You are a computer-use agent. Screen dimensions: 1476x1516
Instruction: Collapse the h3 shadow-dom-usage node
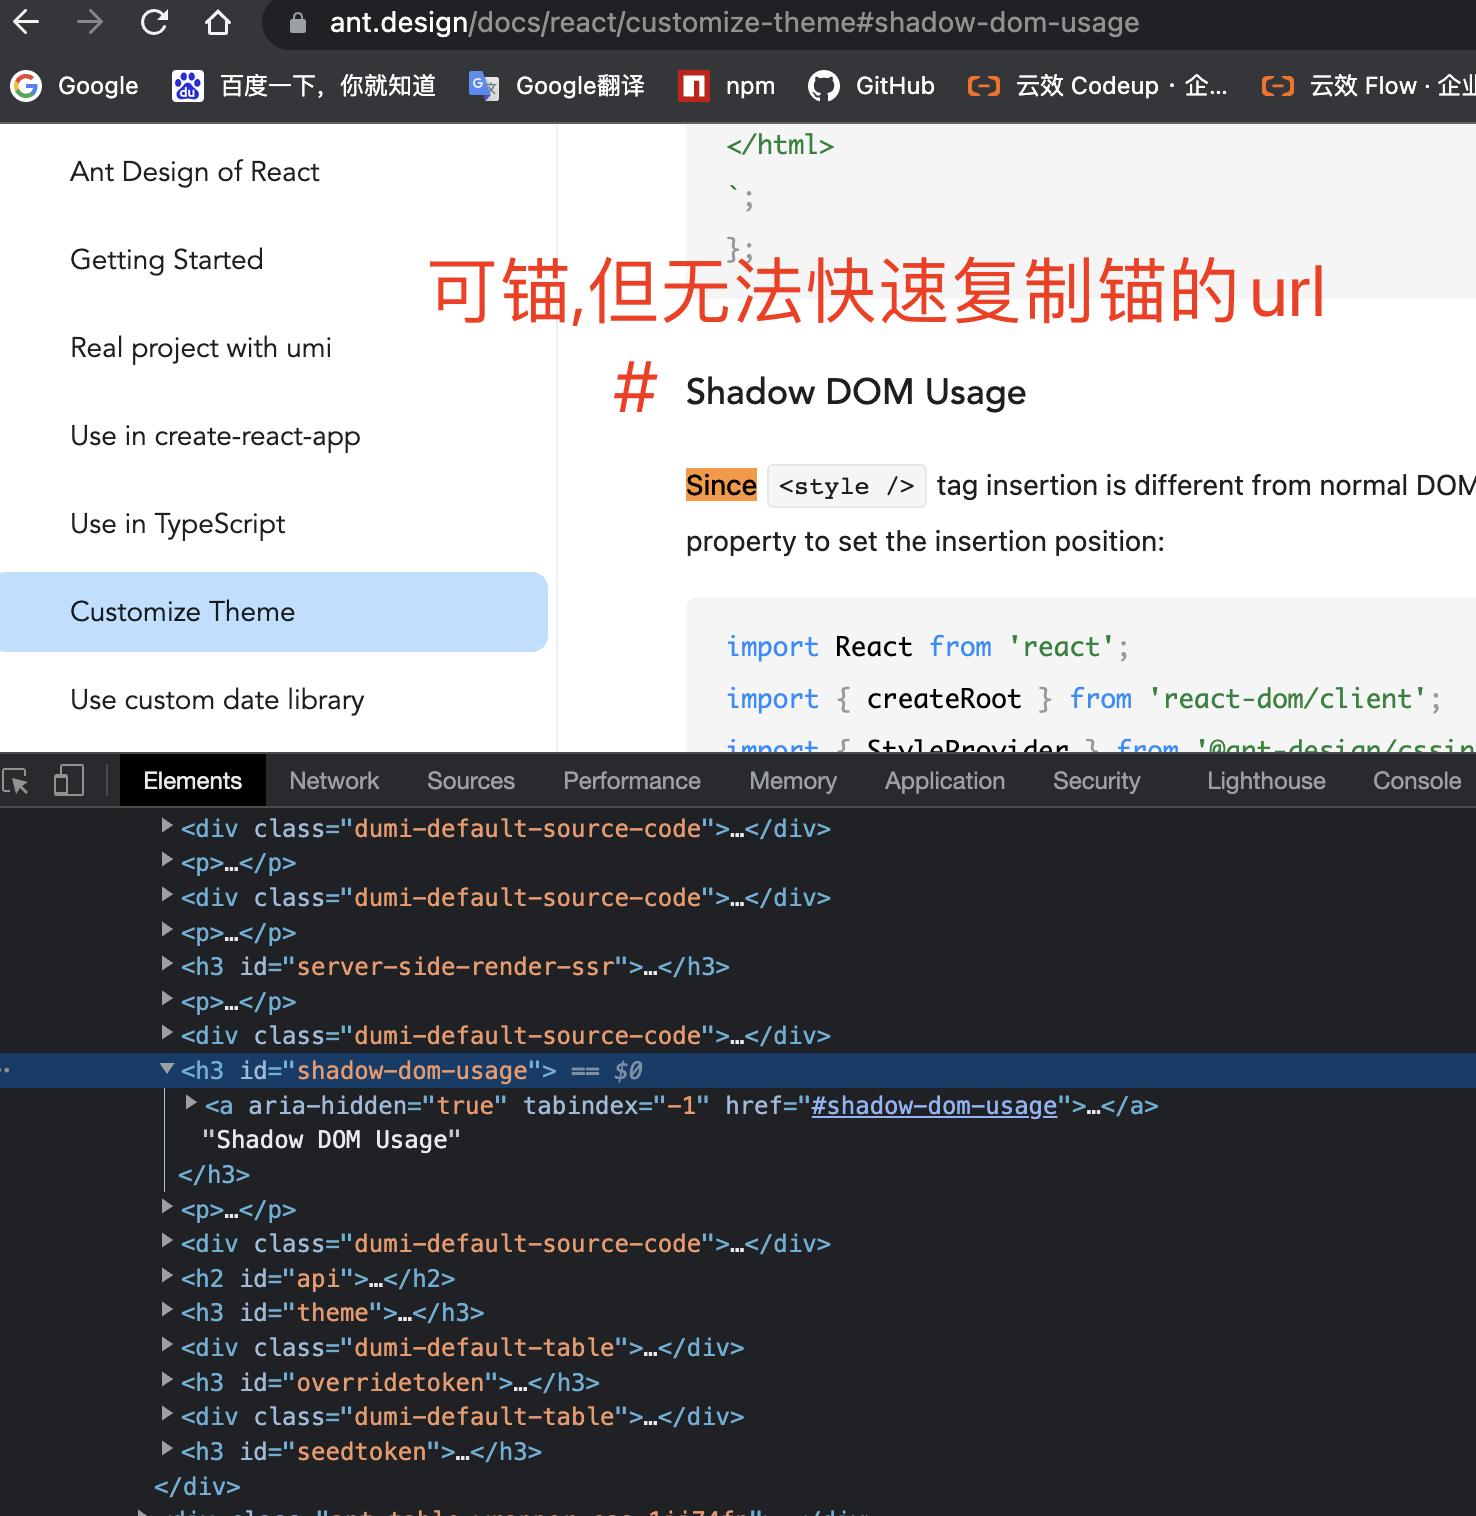tap(166, 1069)
